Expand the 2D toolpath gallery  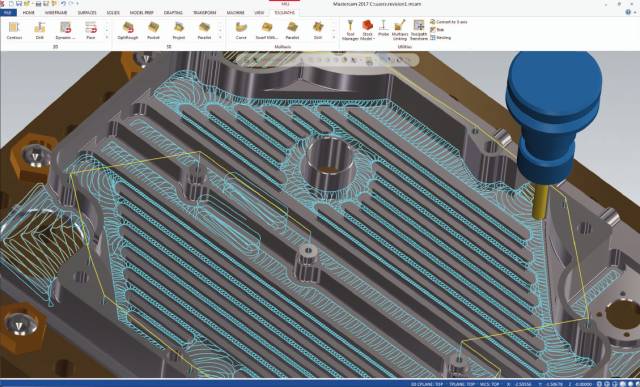107,37
